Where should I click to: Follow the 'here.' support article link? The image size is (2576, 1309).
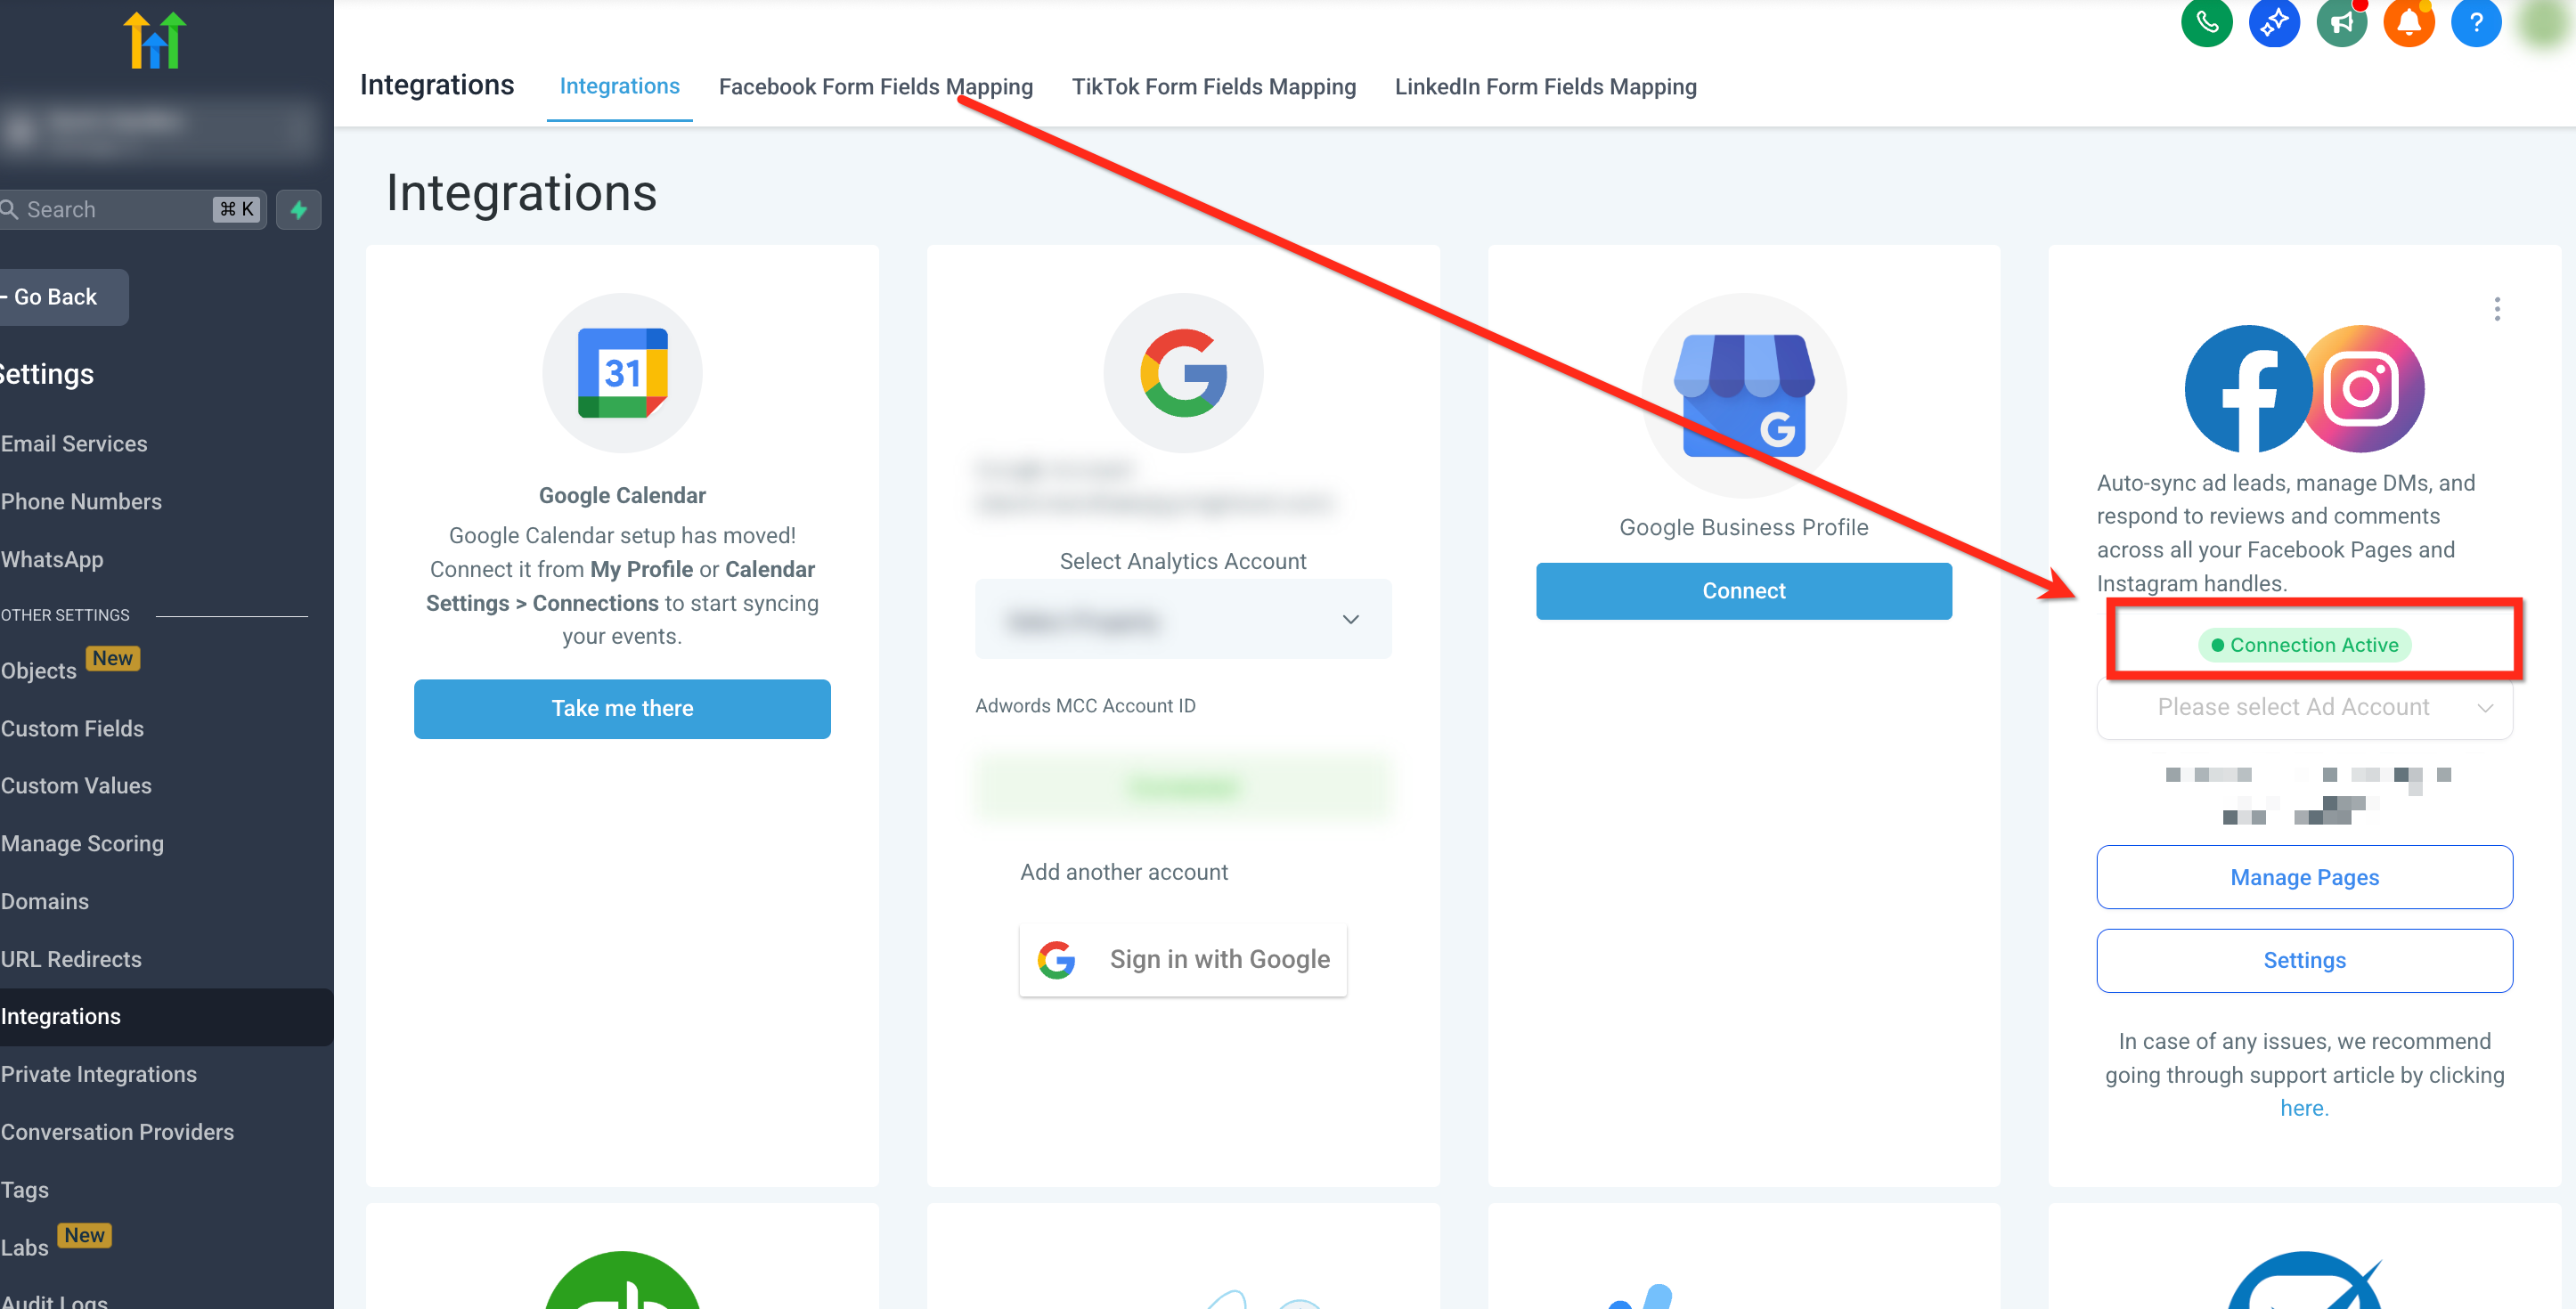pyautogui.click(x=2303, y=1108)
